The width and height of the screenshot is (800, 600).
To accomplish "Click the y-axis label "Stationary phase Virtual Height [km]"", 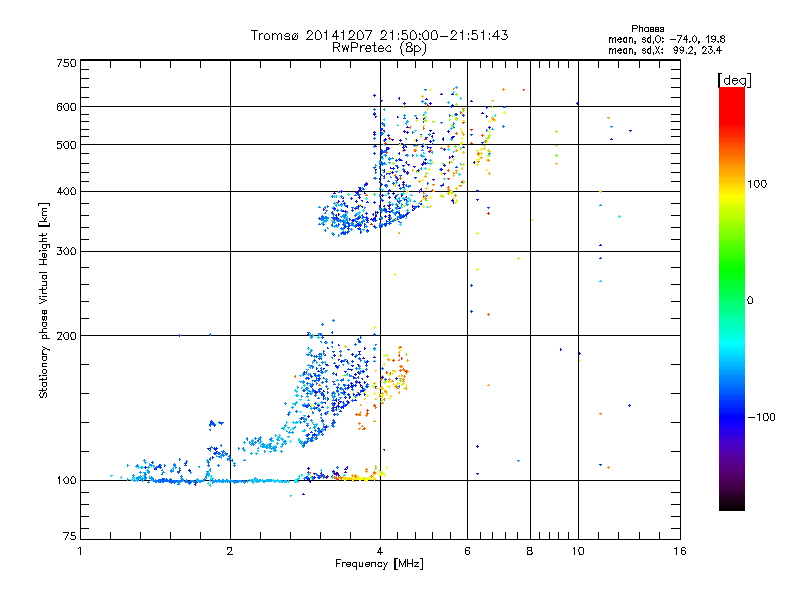I will [x=43, y=300].
